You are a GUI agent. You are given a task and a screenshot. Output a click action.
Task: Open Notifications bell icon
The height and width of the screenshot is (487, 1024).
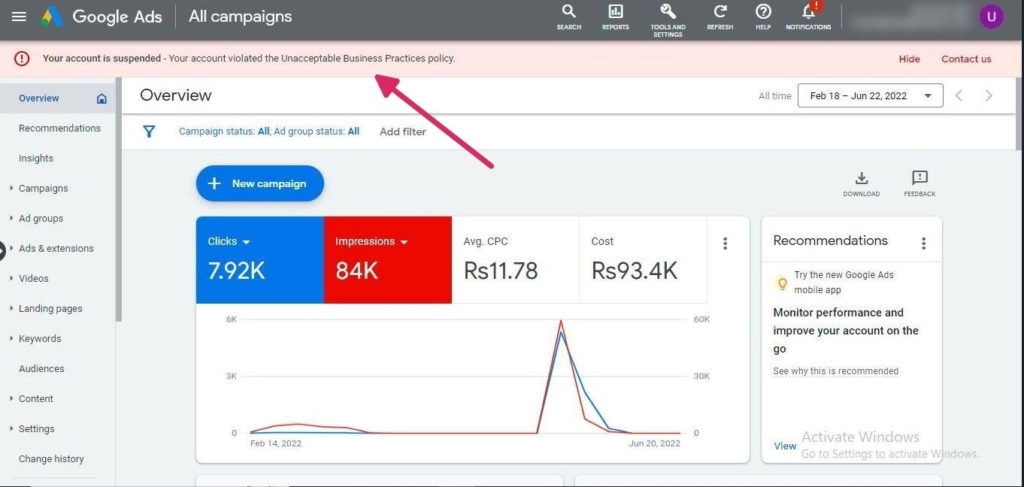tap(808, 12)
